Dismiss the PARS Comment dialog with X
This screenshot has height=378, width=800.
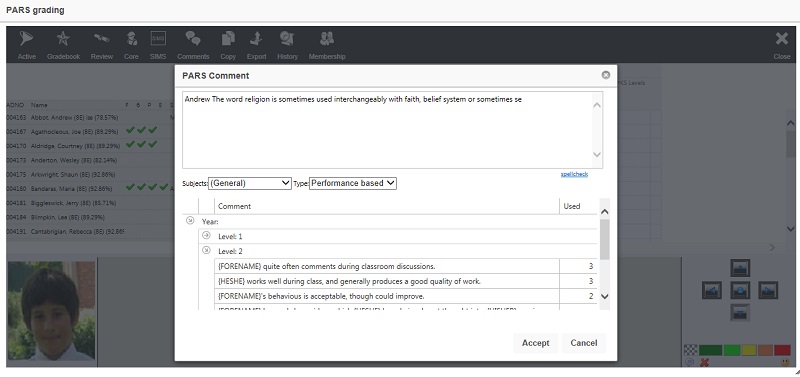pyautogui.click(x=606, y=75)
